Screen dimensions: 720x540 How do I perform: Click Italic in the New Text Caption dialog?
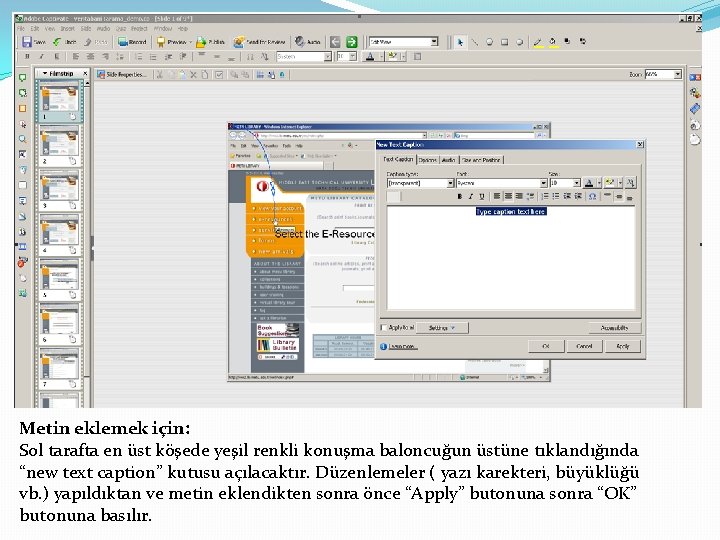click(471, 197)
